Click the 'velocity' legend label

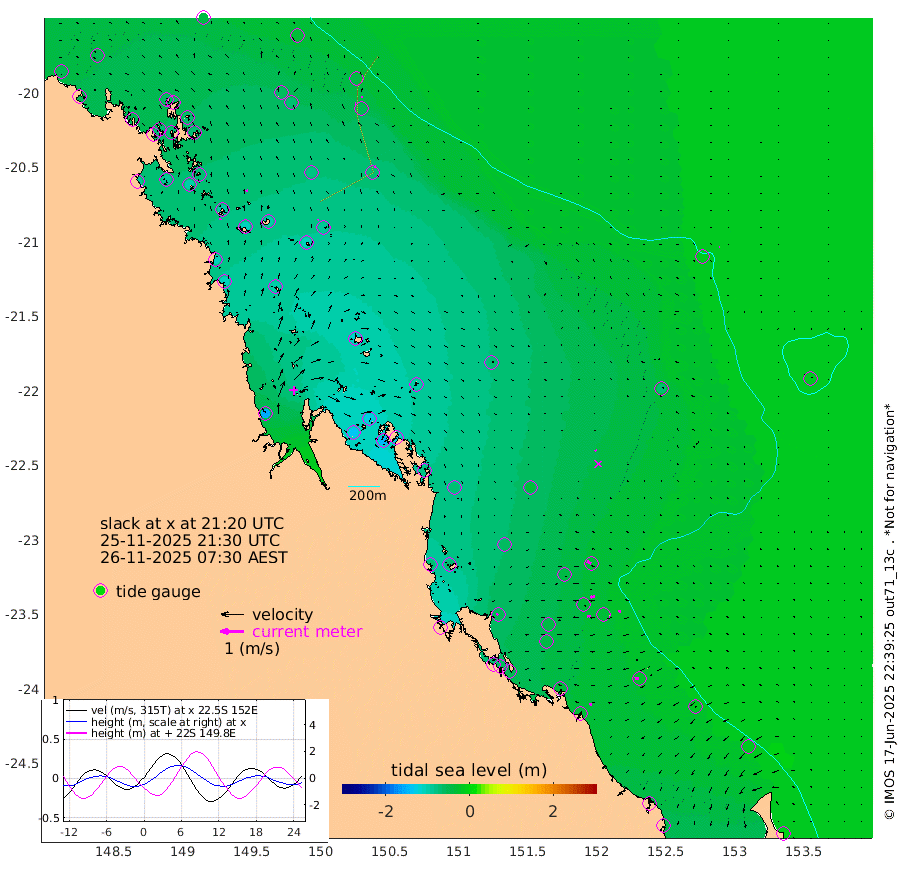282,615
